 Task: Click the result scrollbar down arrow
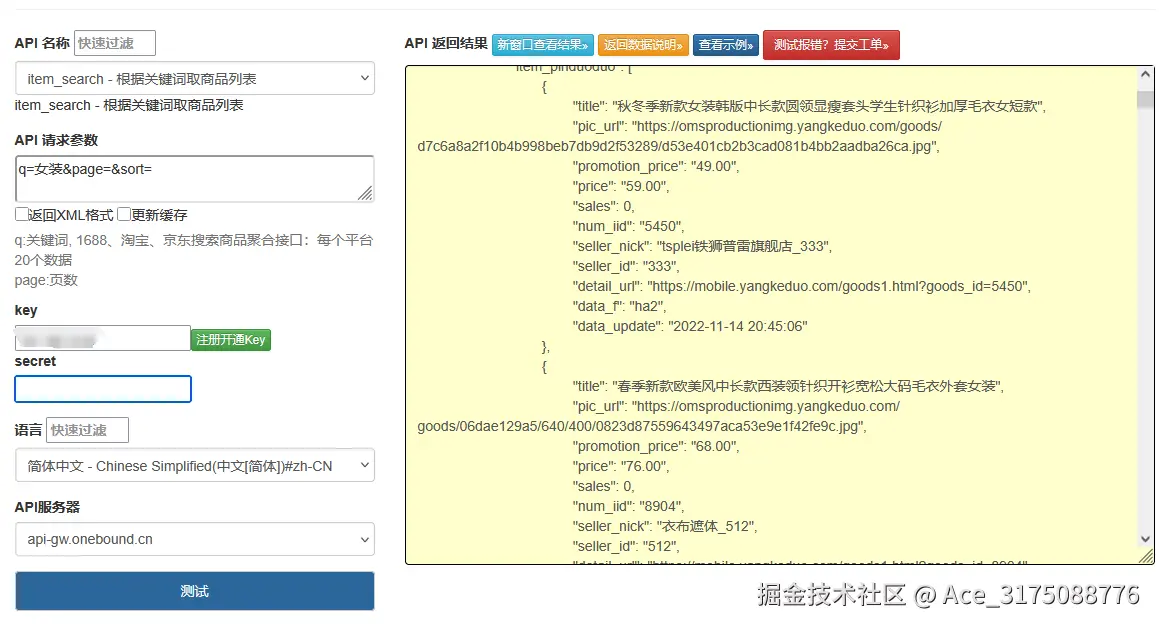coord(1145,539)
